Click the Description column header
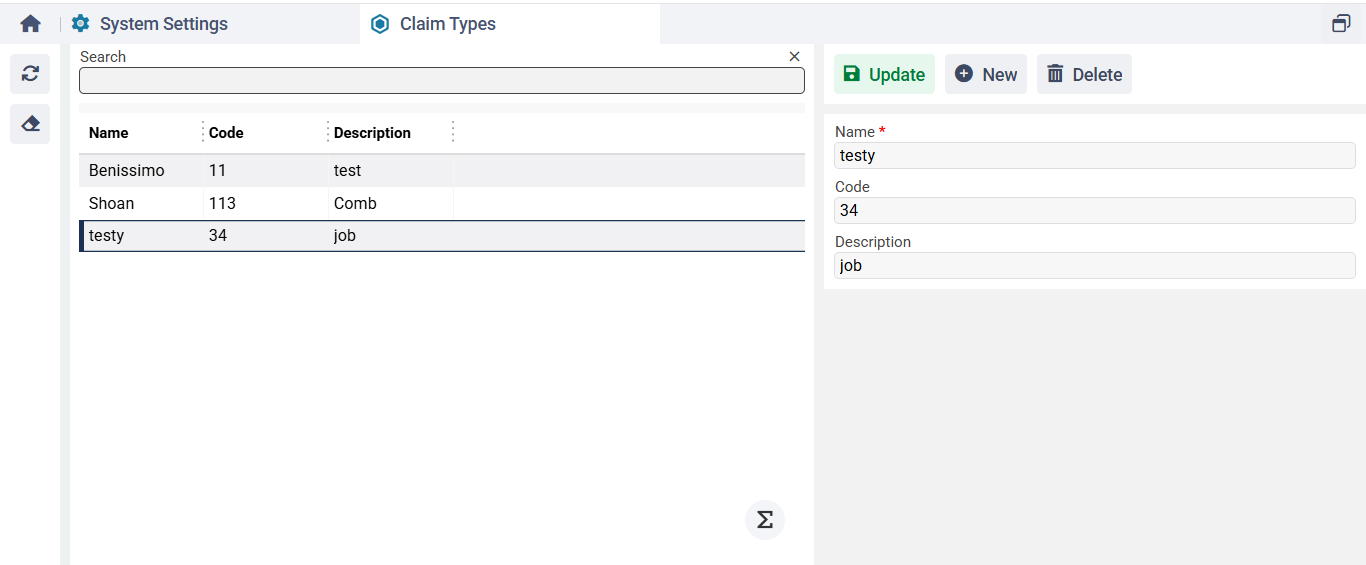 point(372,133)
